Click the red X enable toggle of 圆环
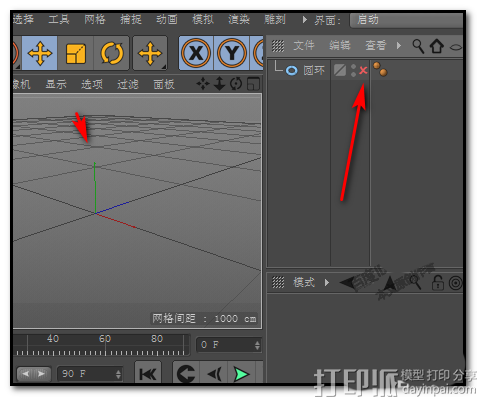 363,70
